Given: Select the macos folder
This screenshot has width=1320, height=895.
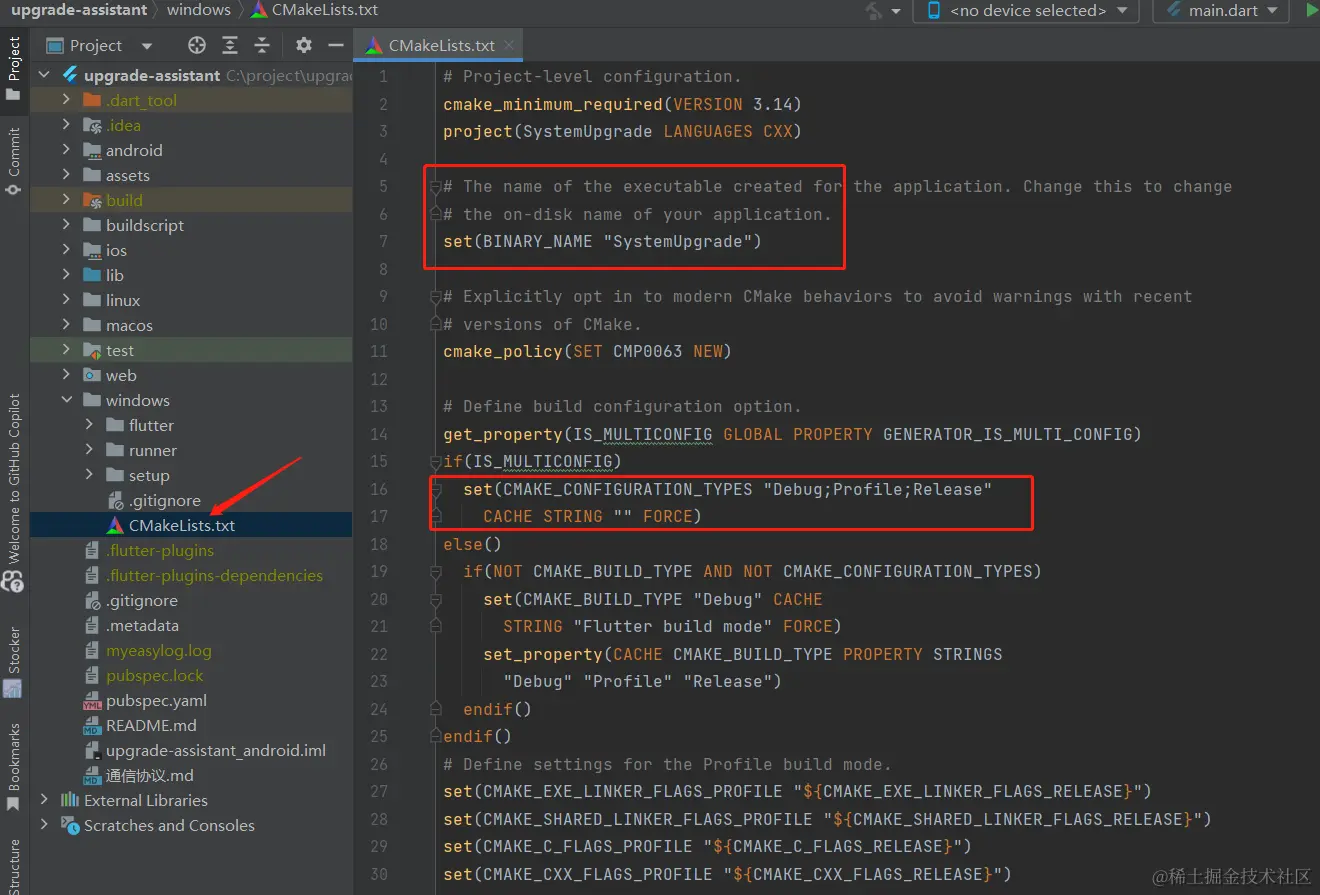Looking at the screenshot, I should [x=129, y=325].
